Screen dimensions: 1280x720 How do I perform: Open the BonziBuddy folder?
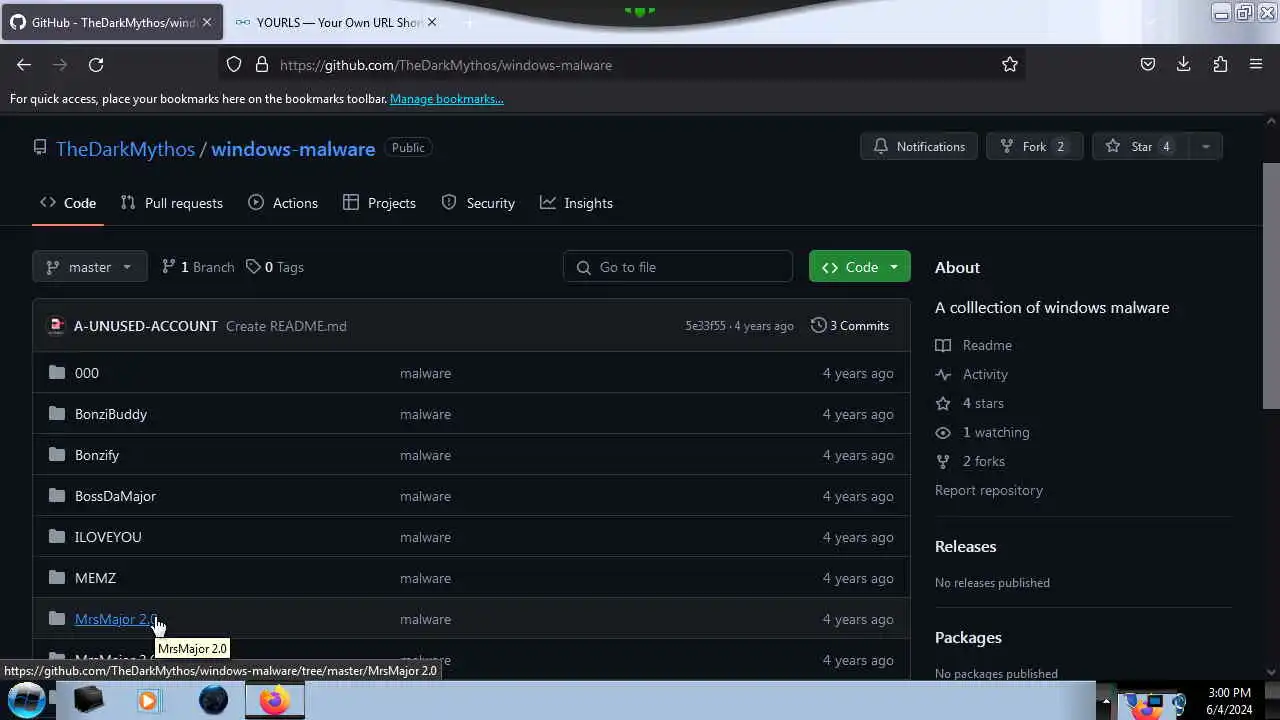coord(111,414)
